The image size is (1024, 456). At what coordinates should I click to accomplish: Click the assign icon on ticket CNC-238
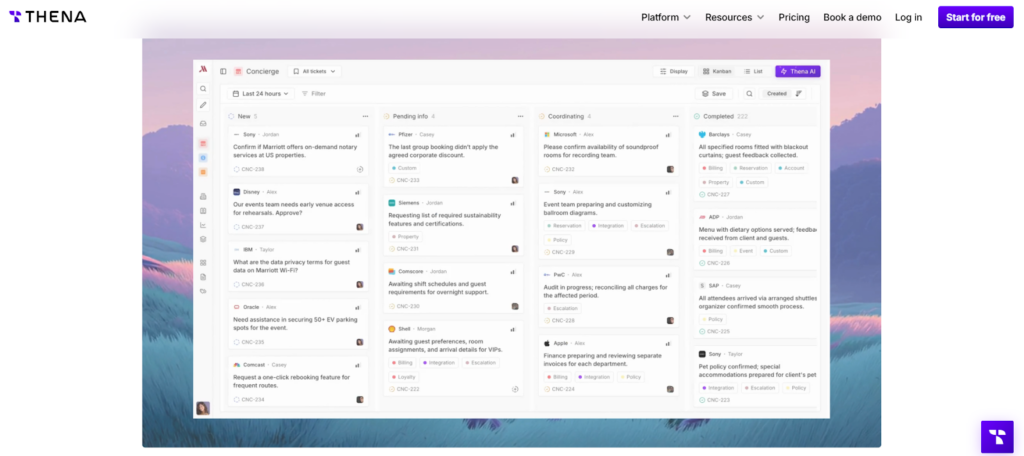[360, 169]
